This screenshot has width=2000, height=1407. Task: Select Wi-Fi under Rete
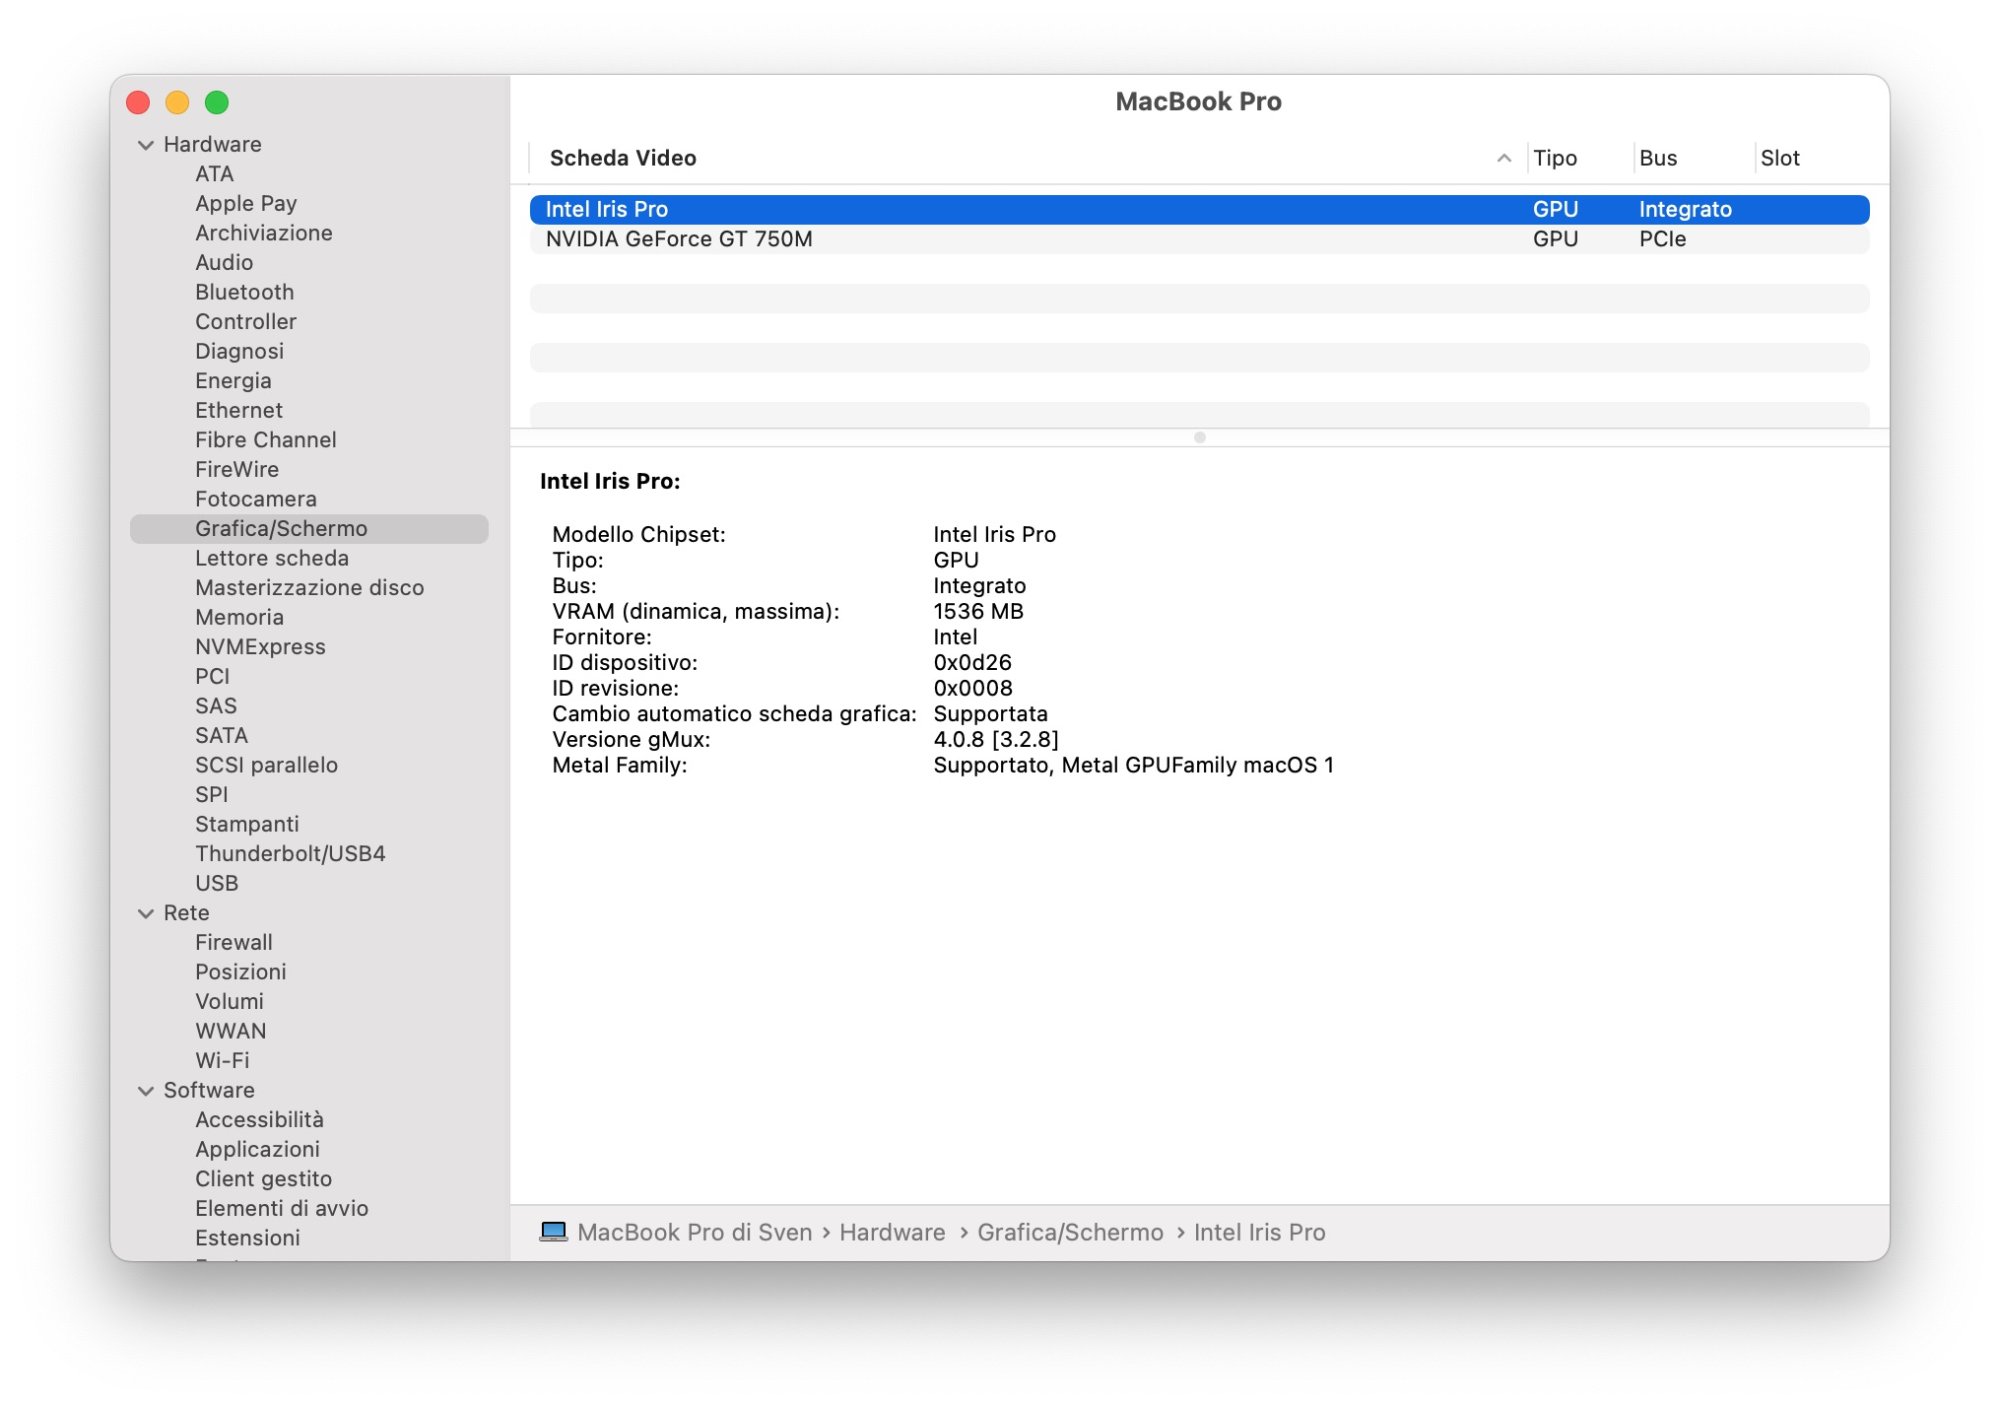point(222,1060)
